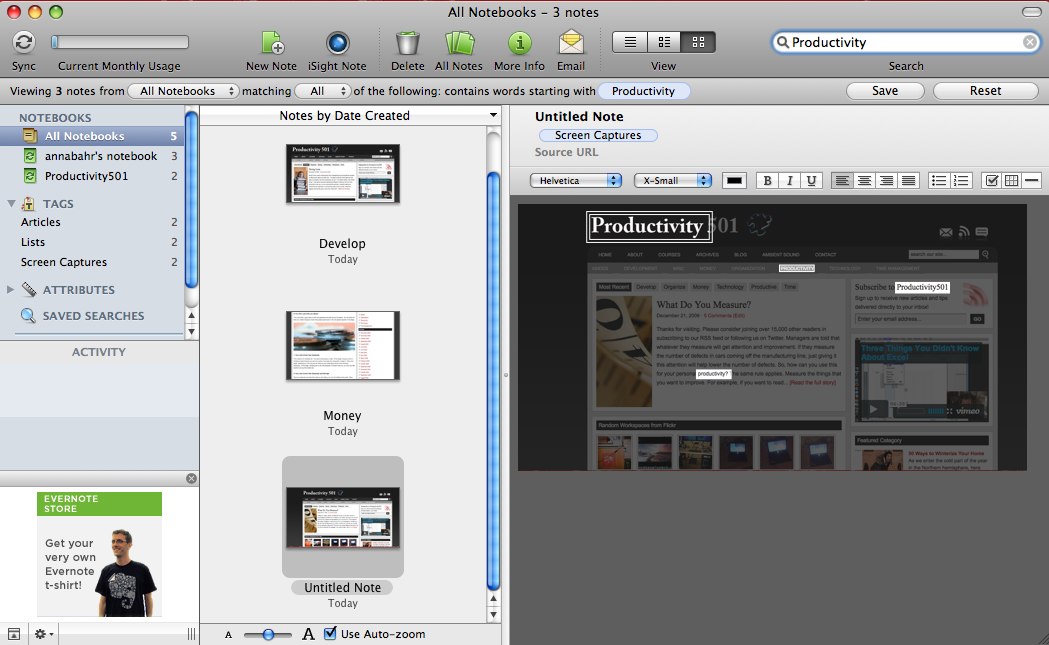Open SAVED SEARCHES section
The height and width of the screenshot is (645, 1049).
93,316
